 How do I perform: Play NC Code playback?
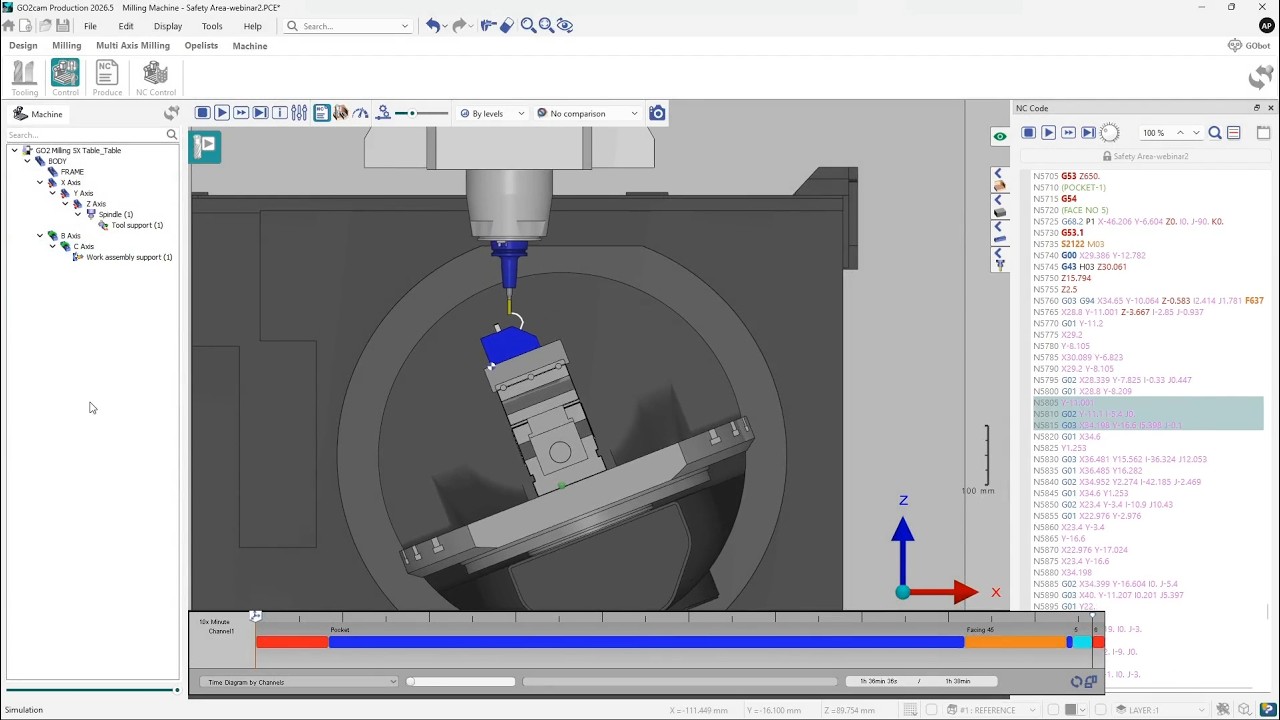[x=1048, y=133]
